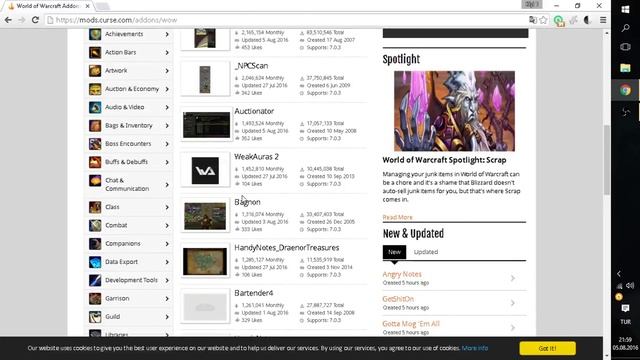Expand the Artwork category chevron
The height and width of the screenshot is (360, 640).
[167, 71]
